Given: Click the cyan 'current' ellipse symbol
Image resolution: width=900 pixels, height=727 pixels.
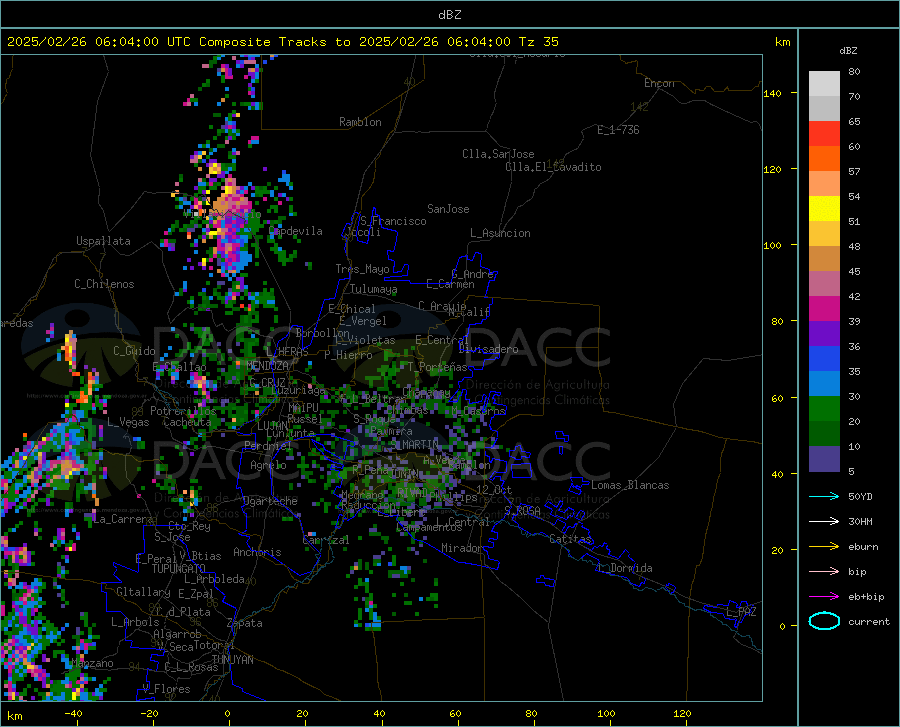Looking at the screenshot, I should click(824, 621).
